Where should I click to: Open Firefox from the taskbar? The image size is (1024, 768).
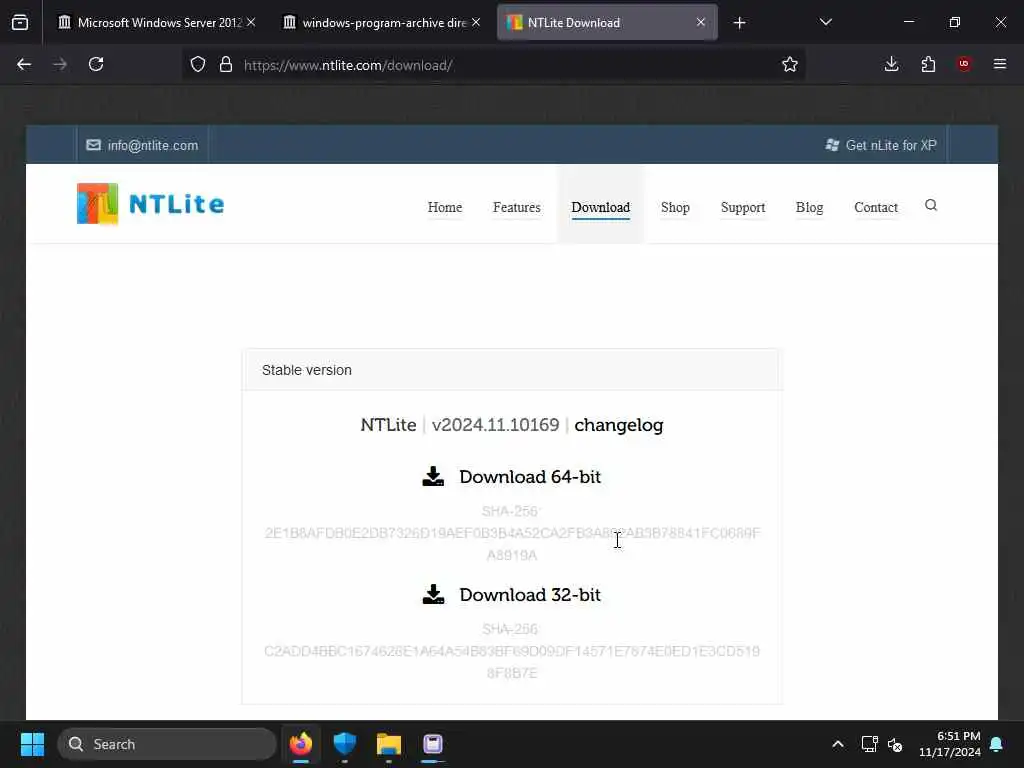[x=301, y=743]
